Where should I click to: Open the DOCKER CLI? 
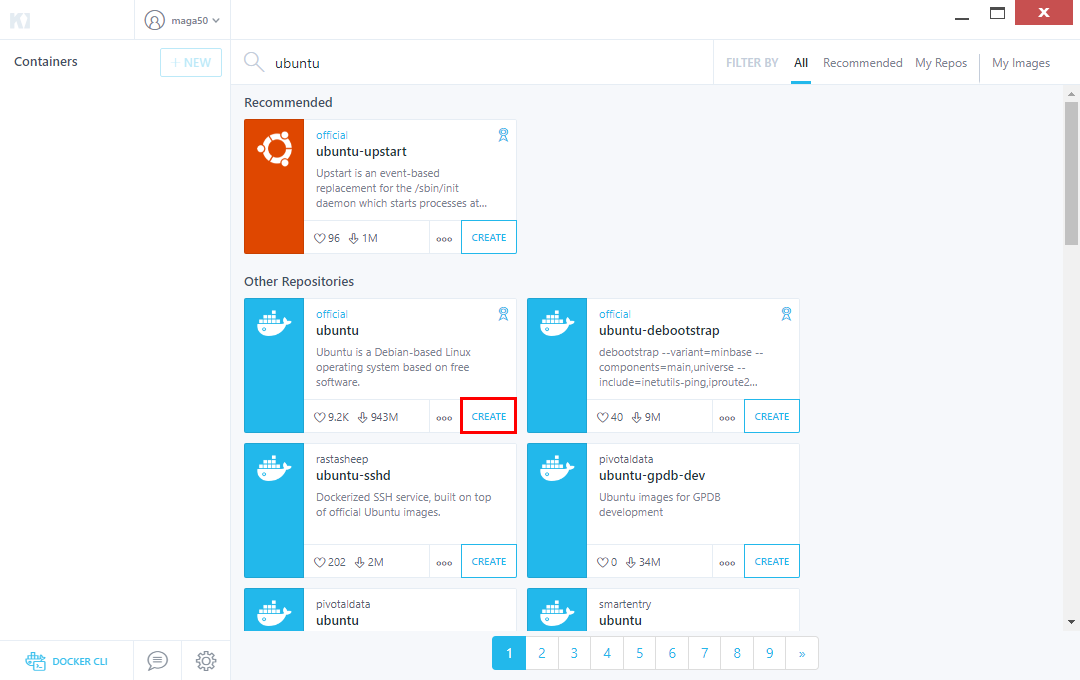coord(66,660)
